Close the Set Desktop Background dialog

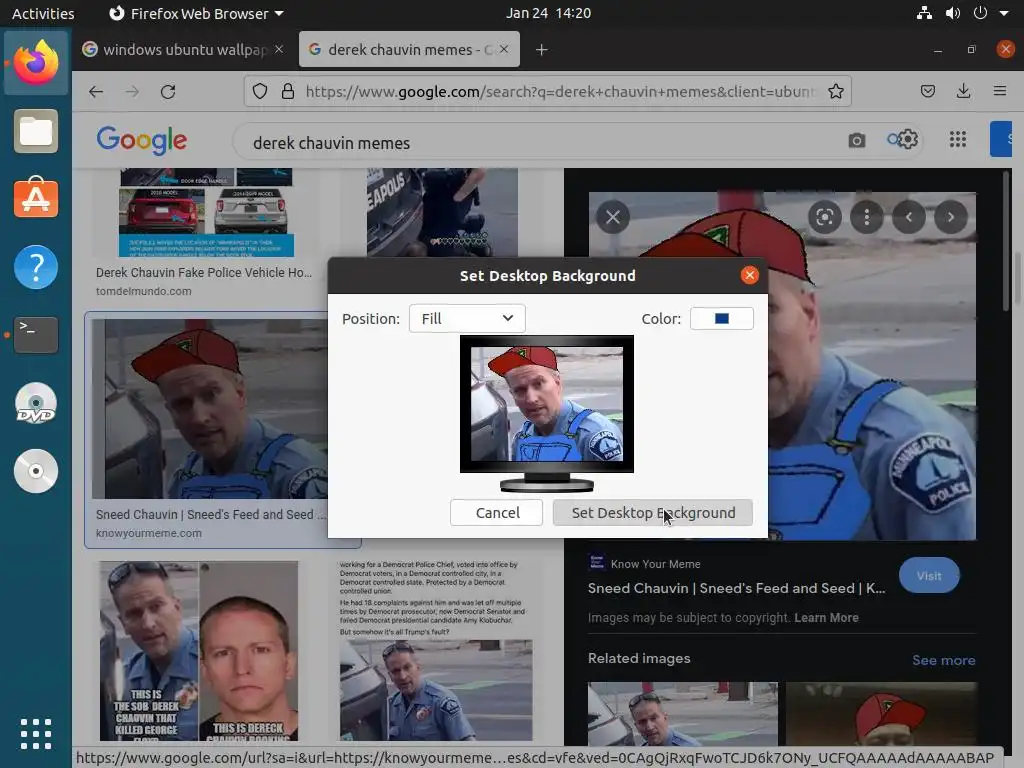tap(750, 275)
